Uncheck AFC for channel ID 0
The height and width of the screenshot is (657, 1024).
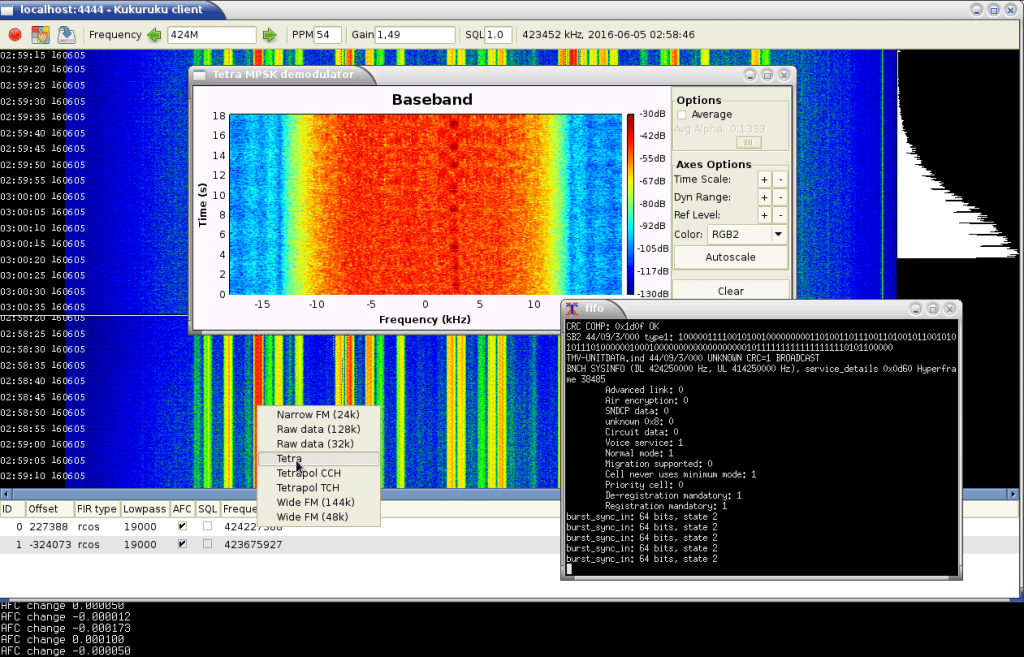point(181,526)
